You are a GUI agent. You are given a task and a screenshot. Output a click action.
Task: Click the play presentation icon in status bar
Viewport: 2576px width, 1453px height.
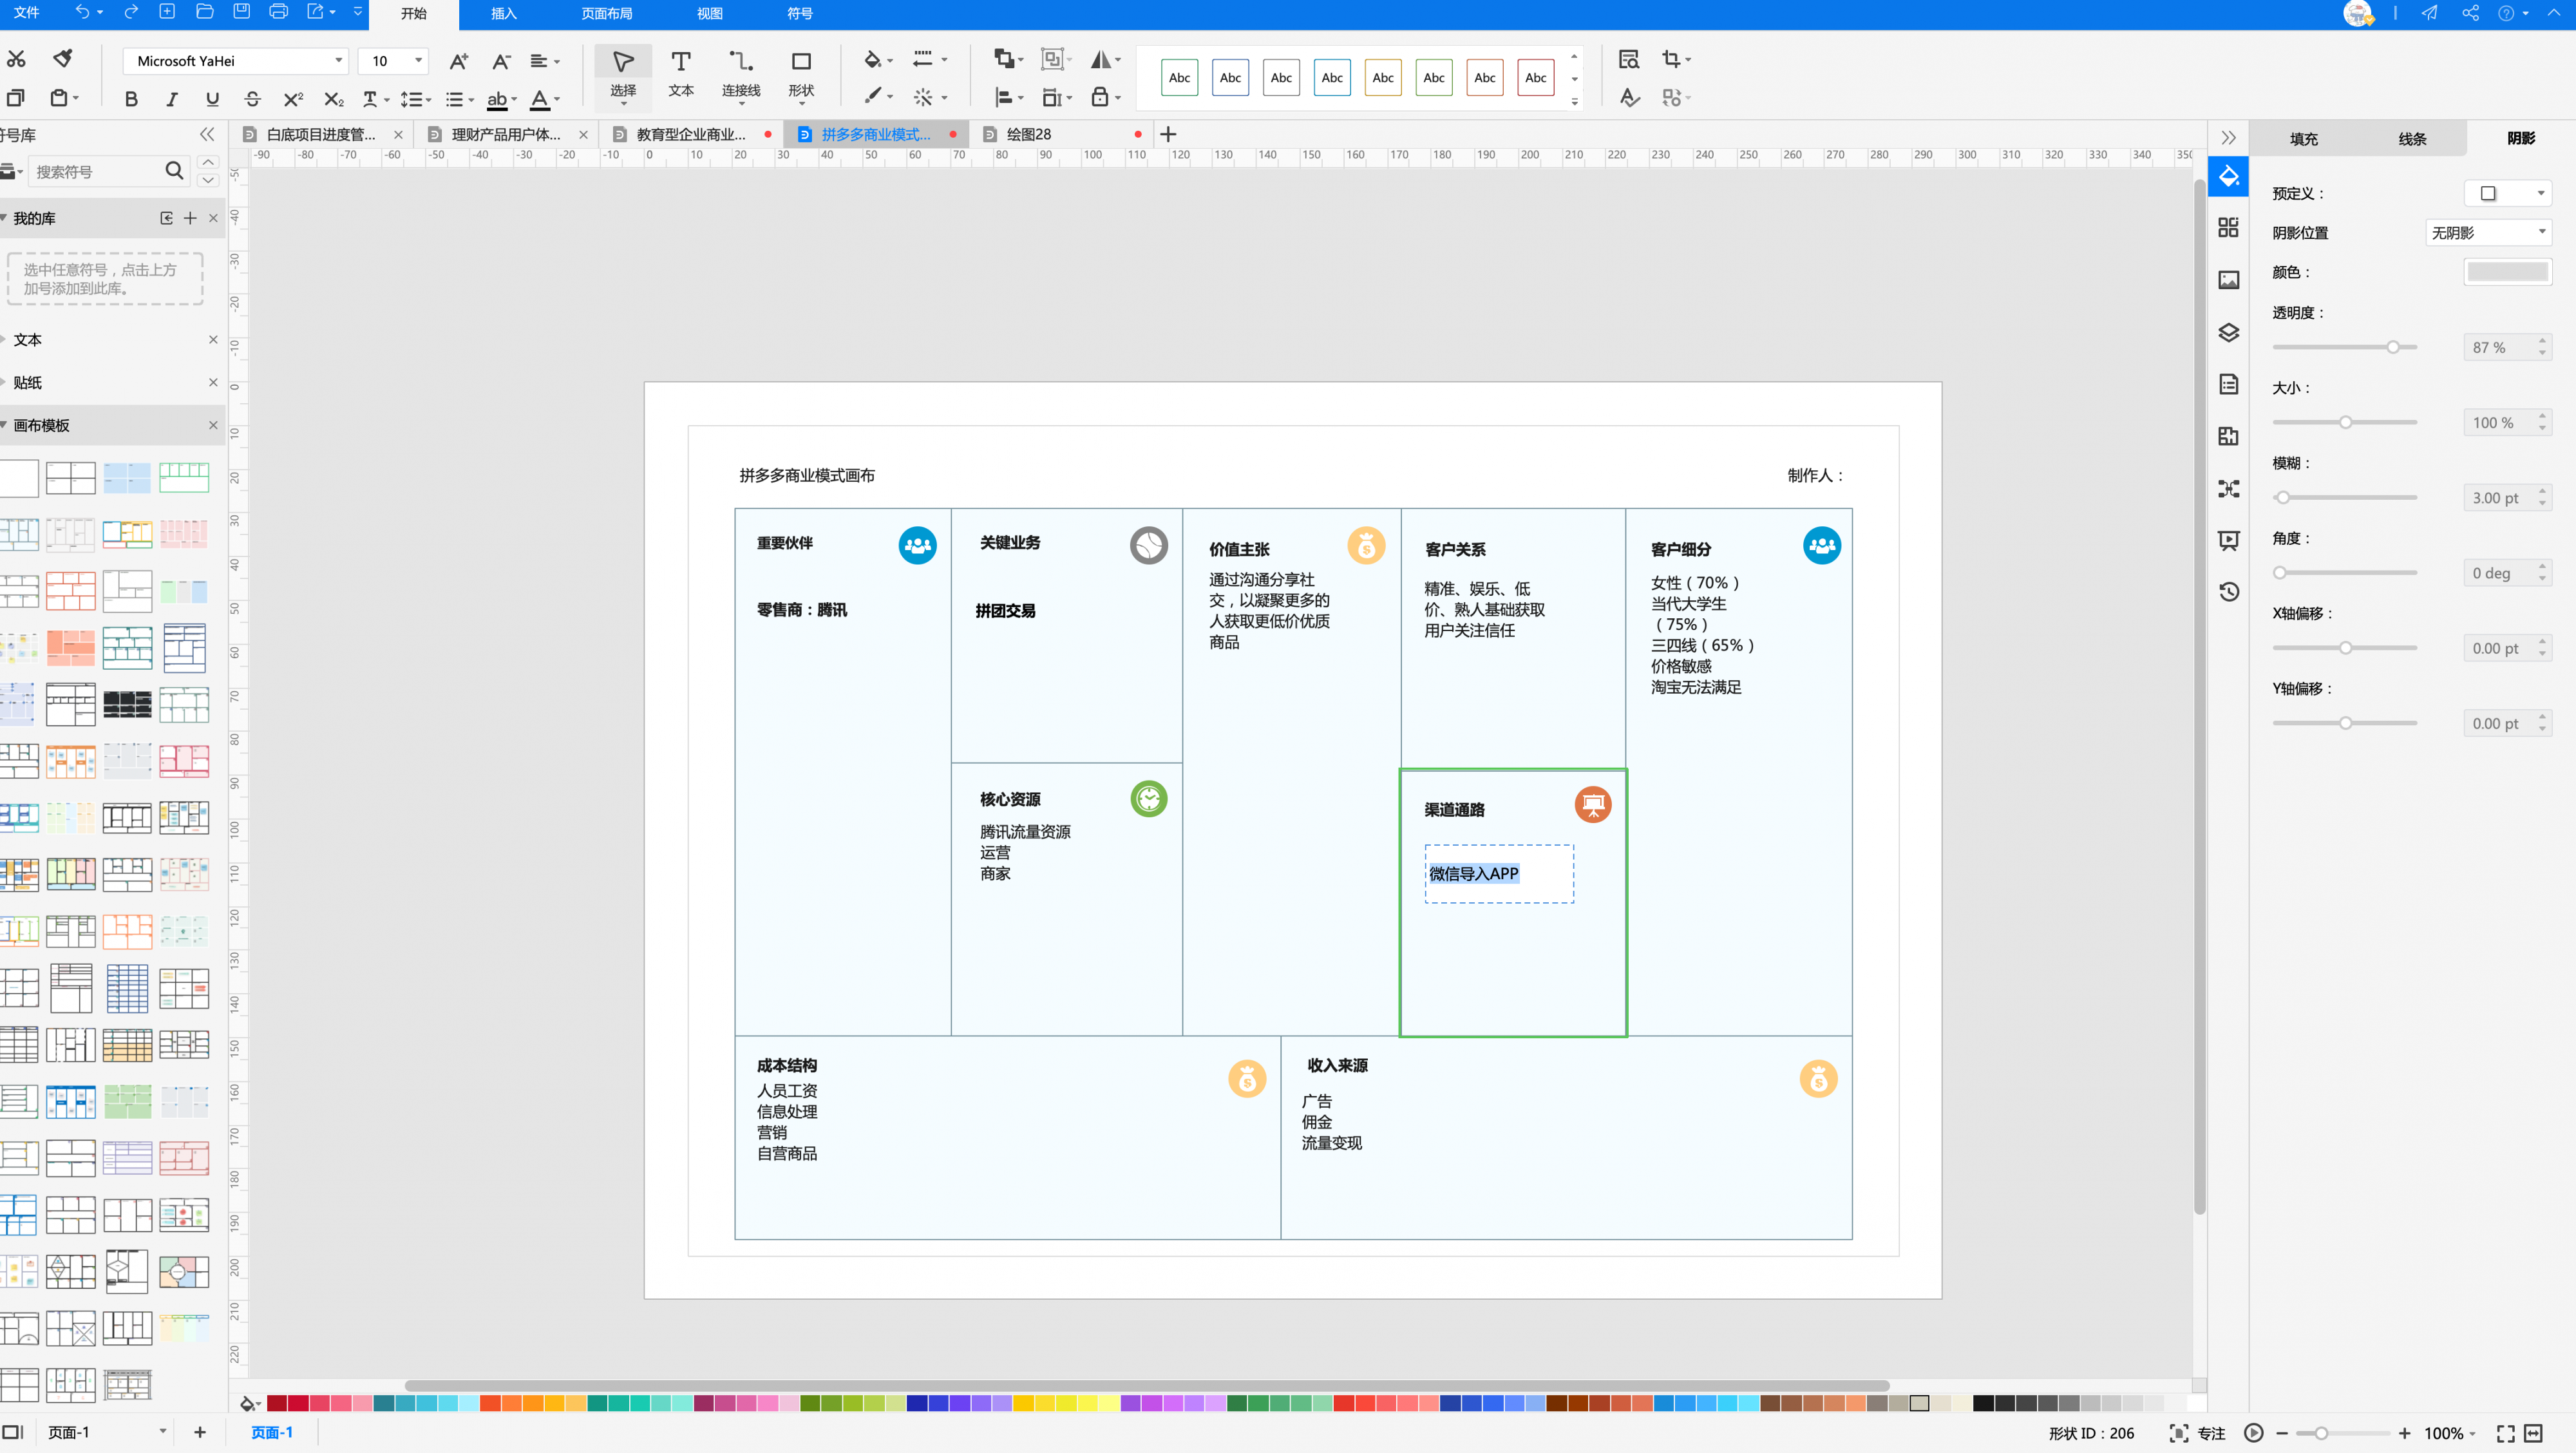(2253, 1433)
